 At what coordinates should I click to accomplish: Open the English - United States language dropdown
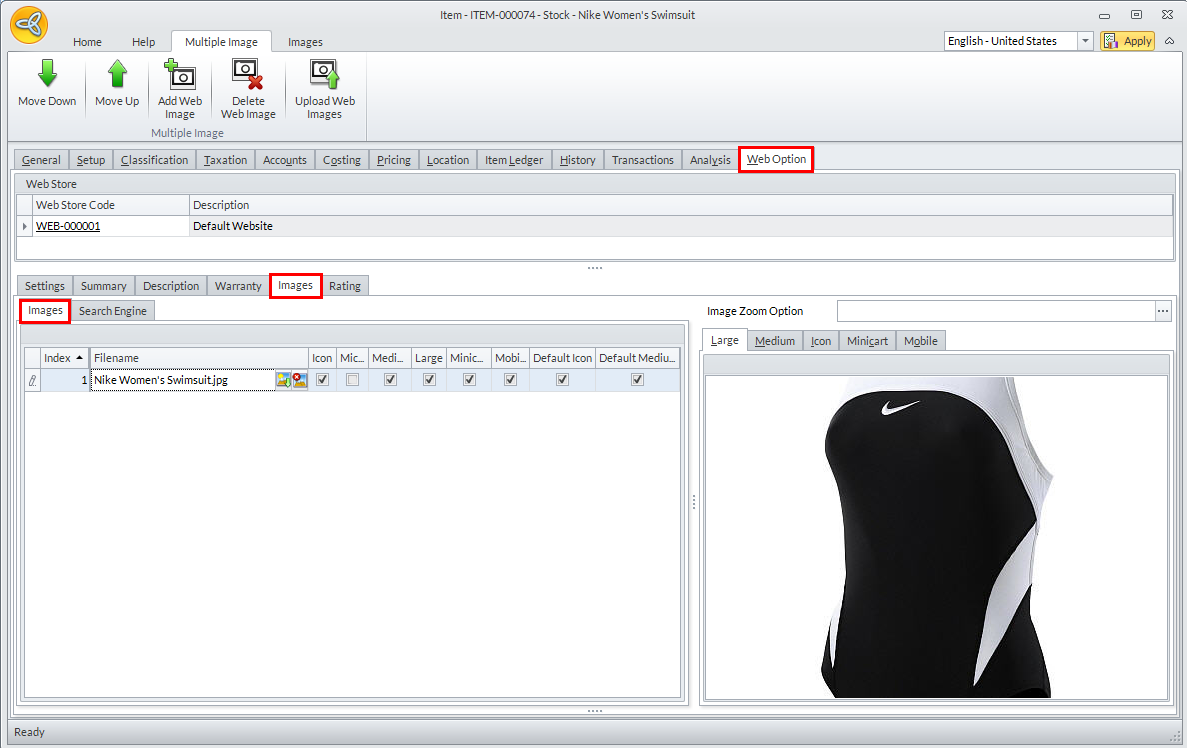click(1085, 41)
